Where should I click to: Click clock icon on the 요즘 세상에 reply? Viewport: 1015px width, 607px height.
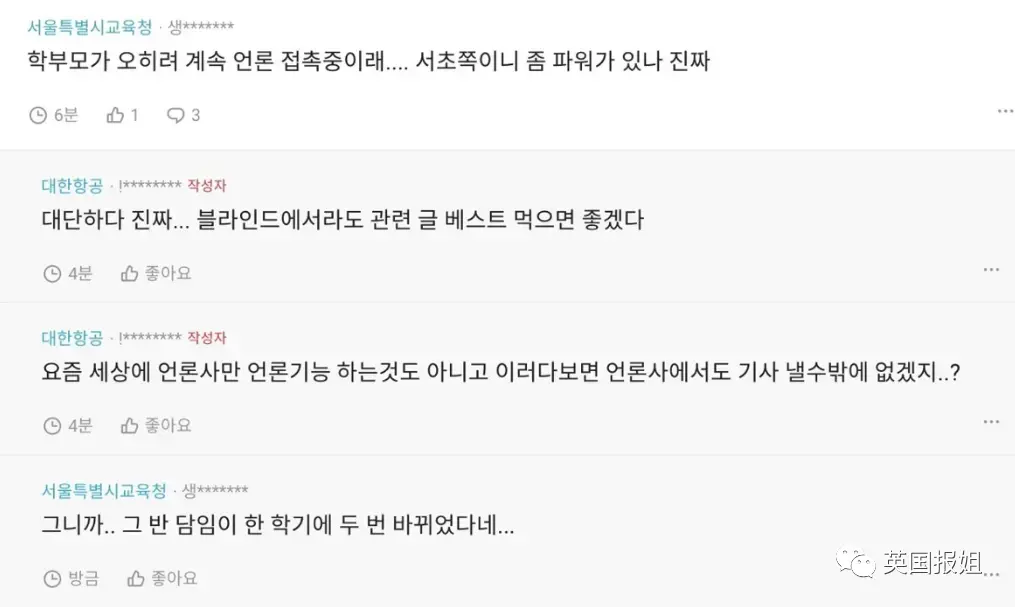click(52, 426)
